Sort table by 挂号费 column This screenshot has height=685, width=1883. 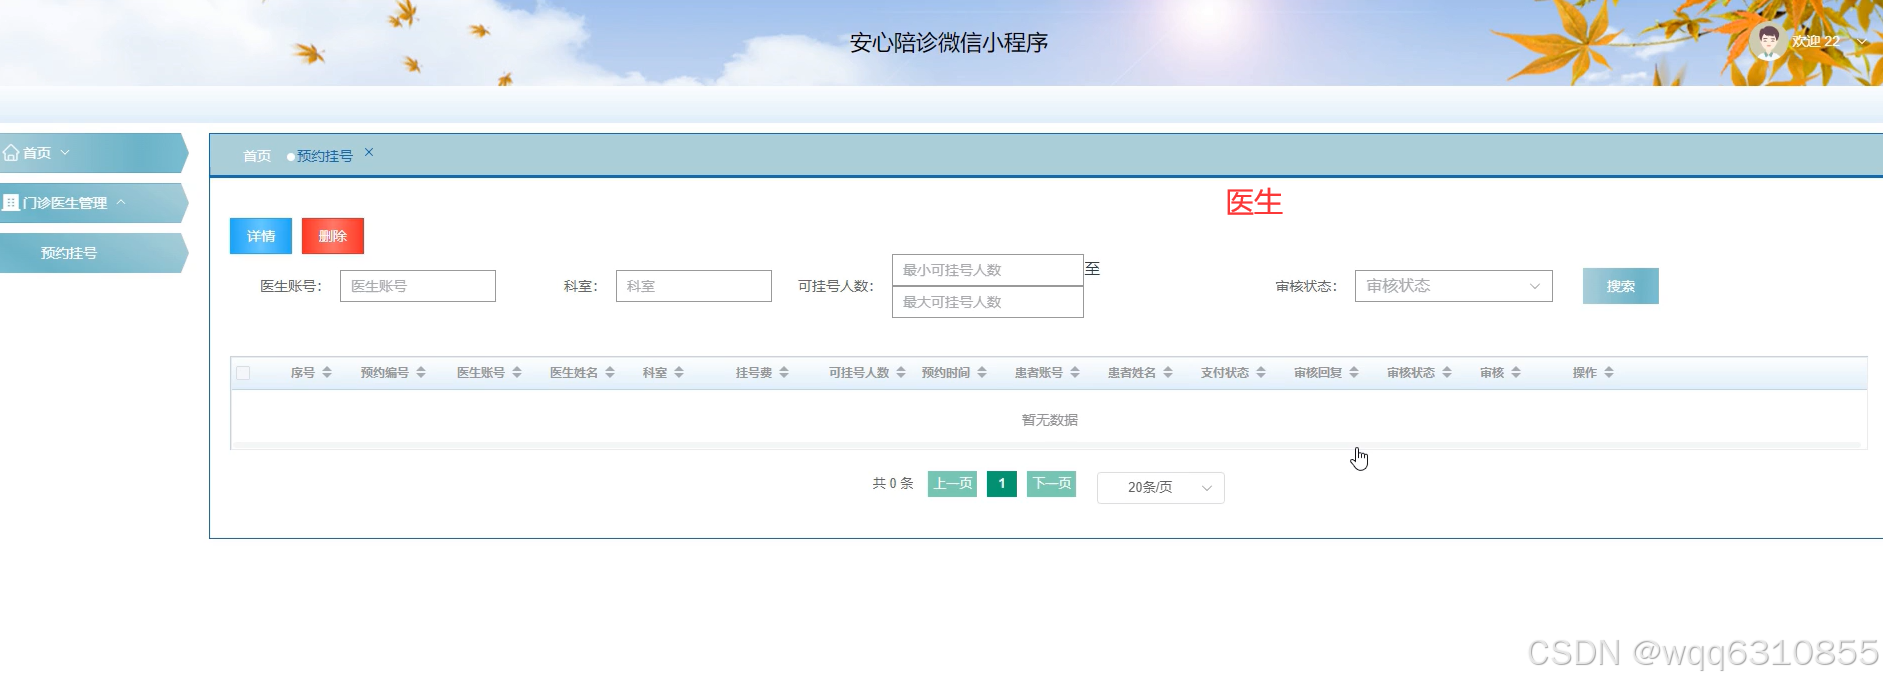(784, 373)
